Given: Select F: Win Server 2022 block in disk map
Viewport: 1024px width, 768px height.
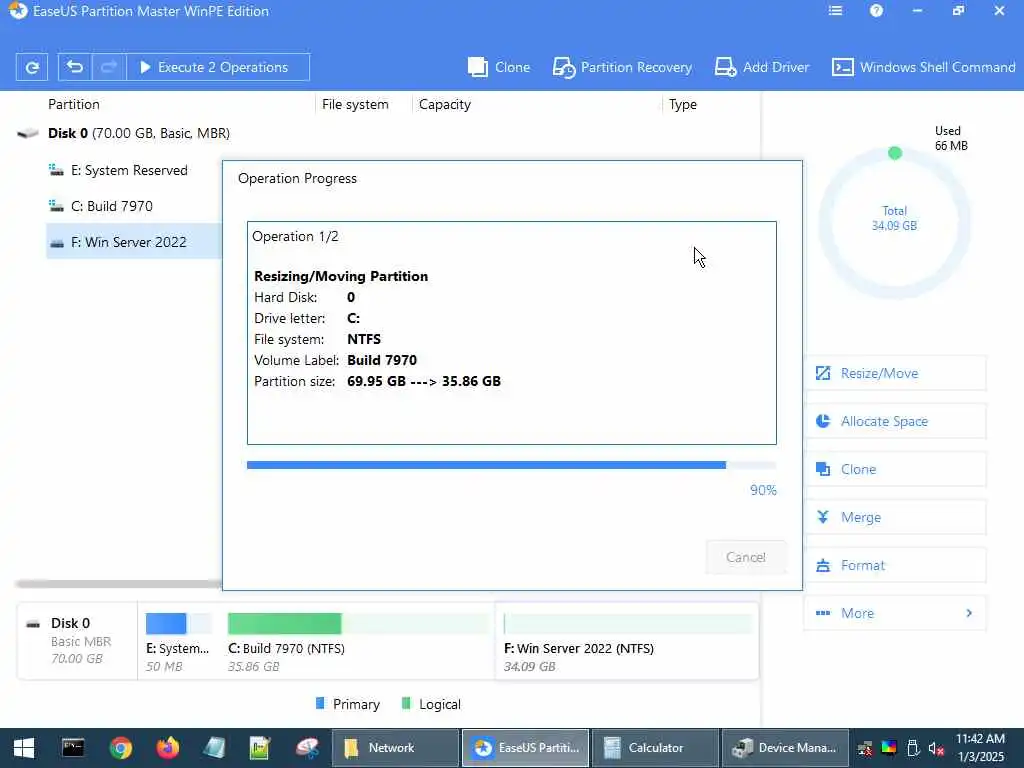Looking at the screenshot, I should 627,641.
